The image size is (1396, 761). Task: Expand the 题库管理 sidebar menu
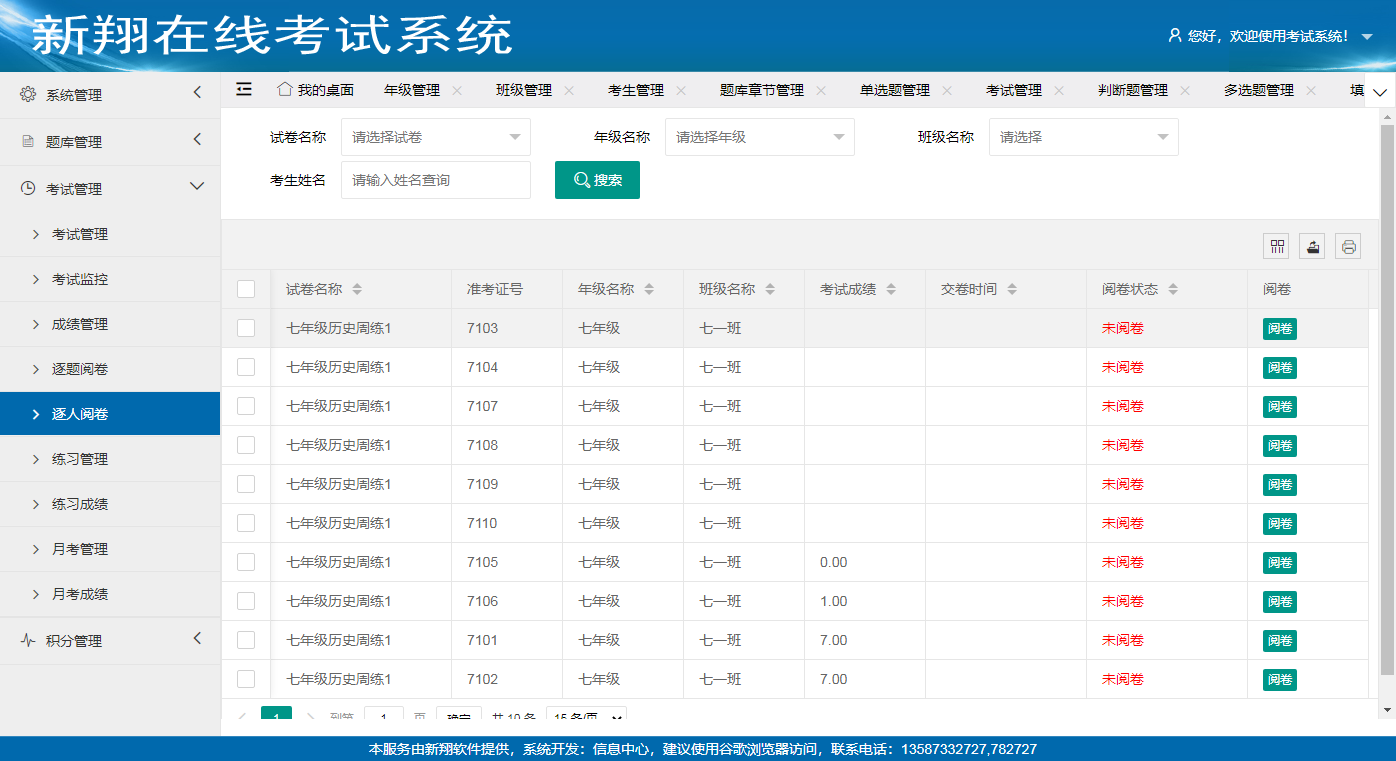click(110, 142)
